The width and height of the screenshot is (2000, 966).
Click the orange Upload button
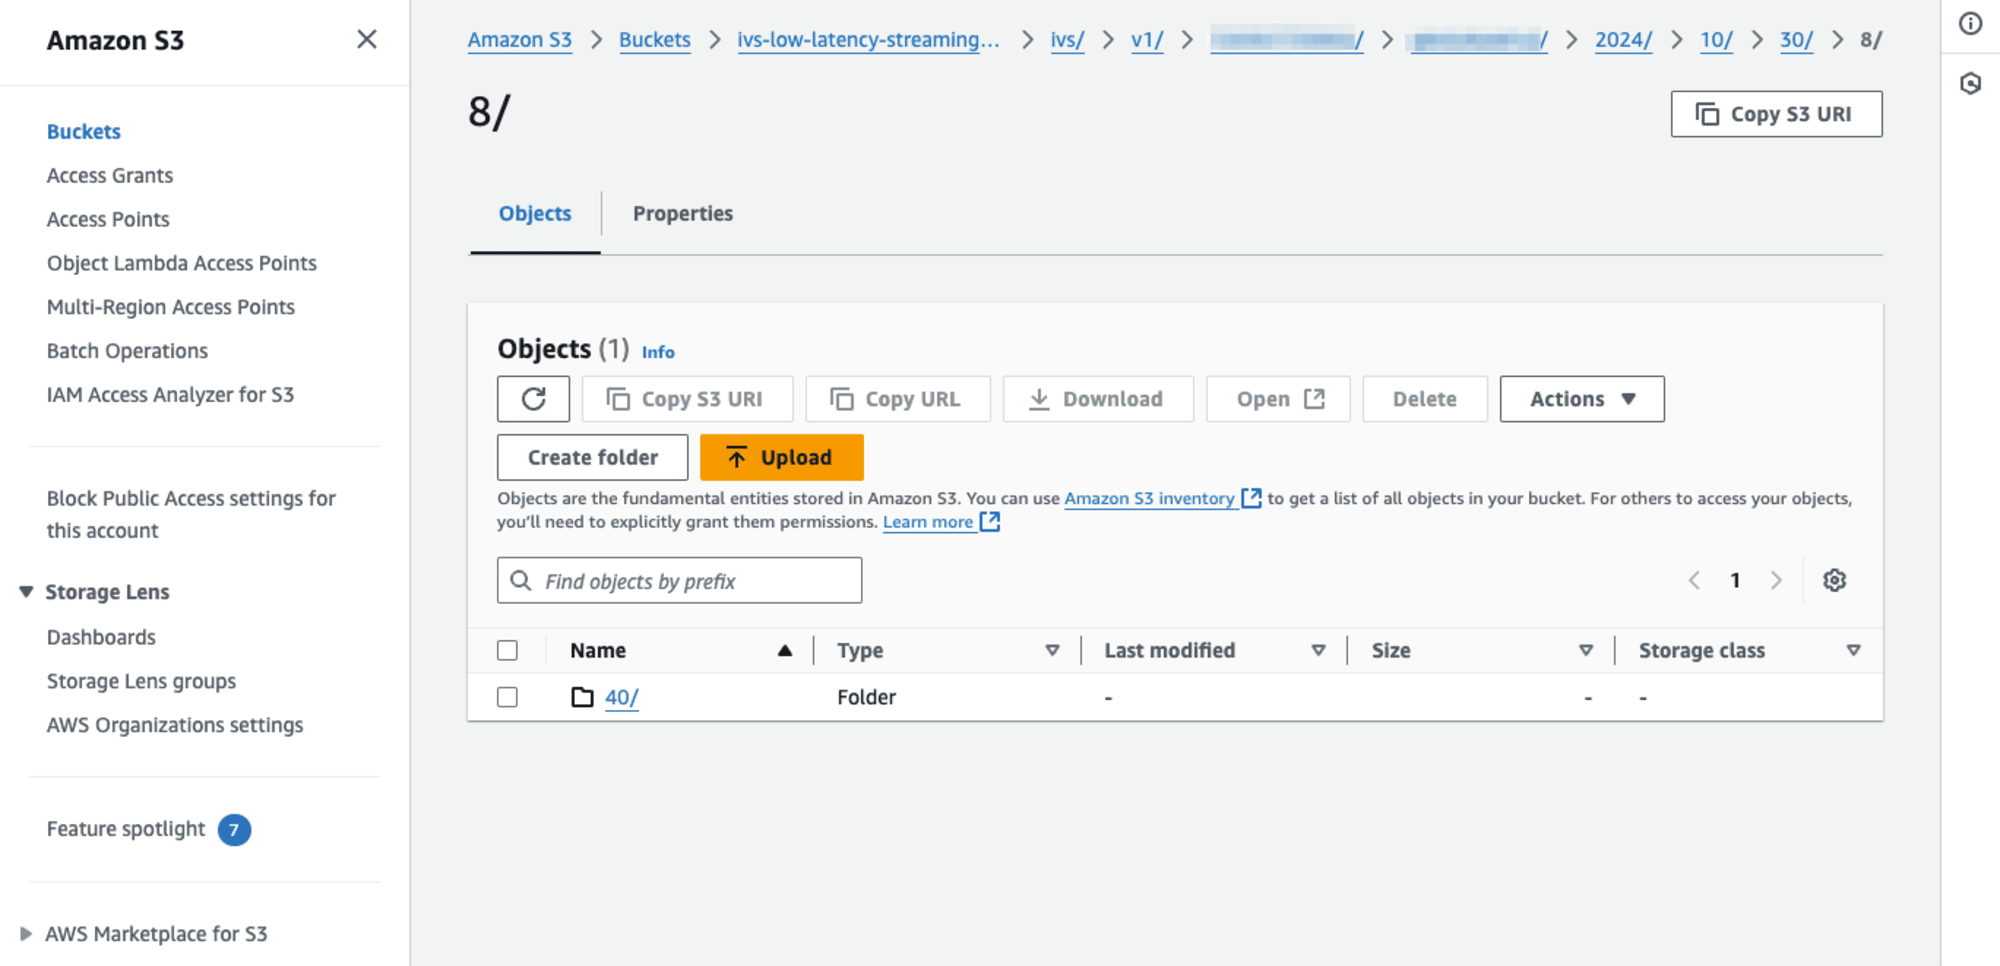click(x=781, y=457)
